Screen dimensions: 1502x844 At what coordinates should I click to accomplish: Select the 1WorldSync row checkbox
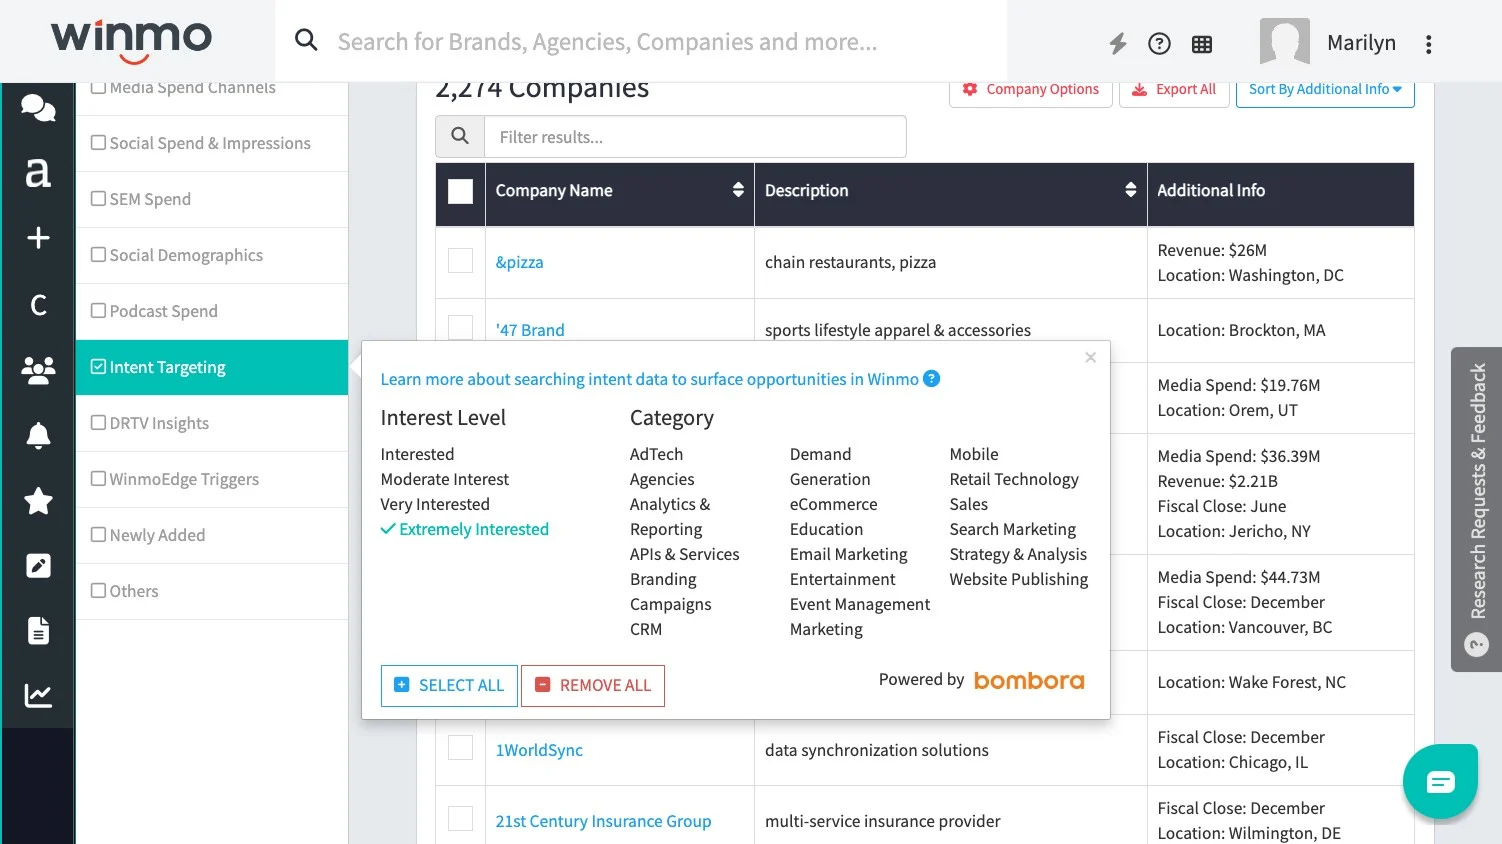click(460, 748)
